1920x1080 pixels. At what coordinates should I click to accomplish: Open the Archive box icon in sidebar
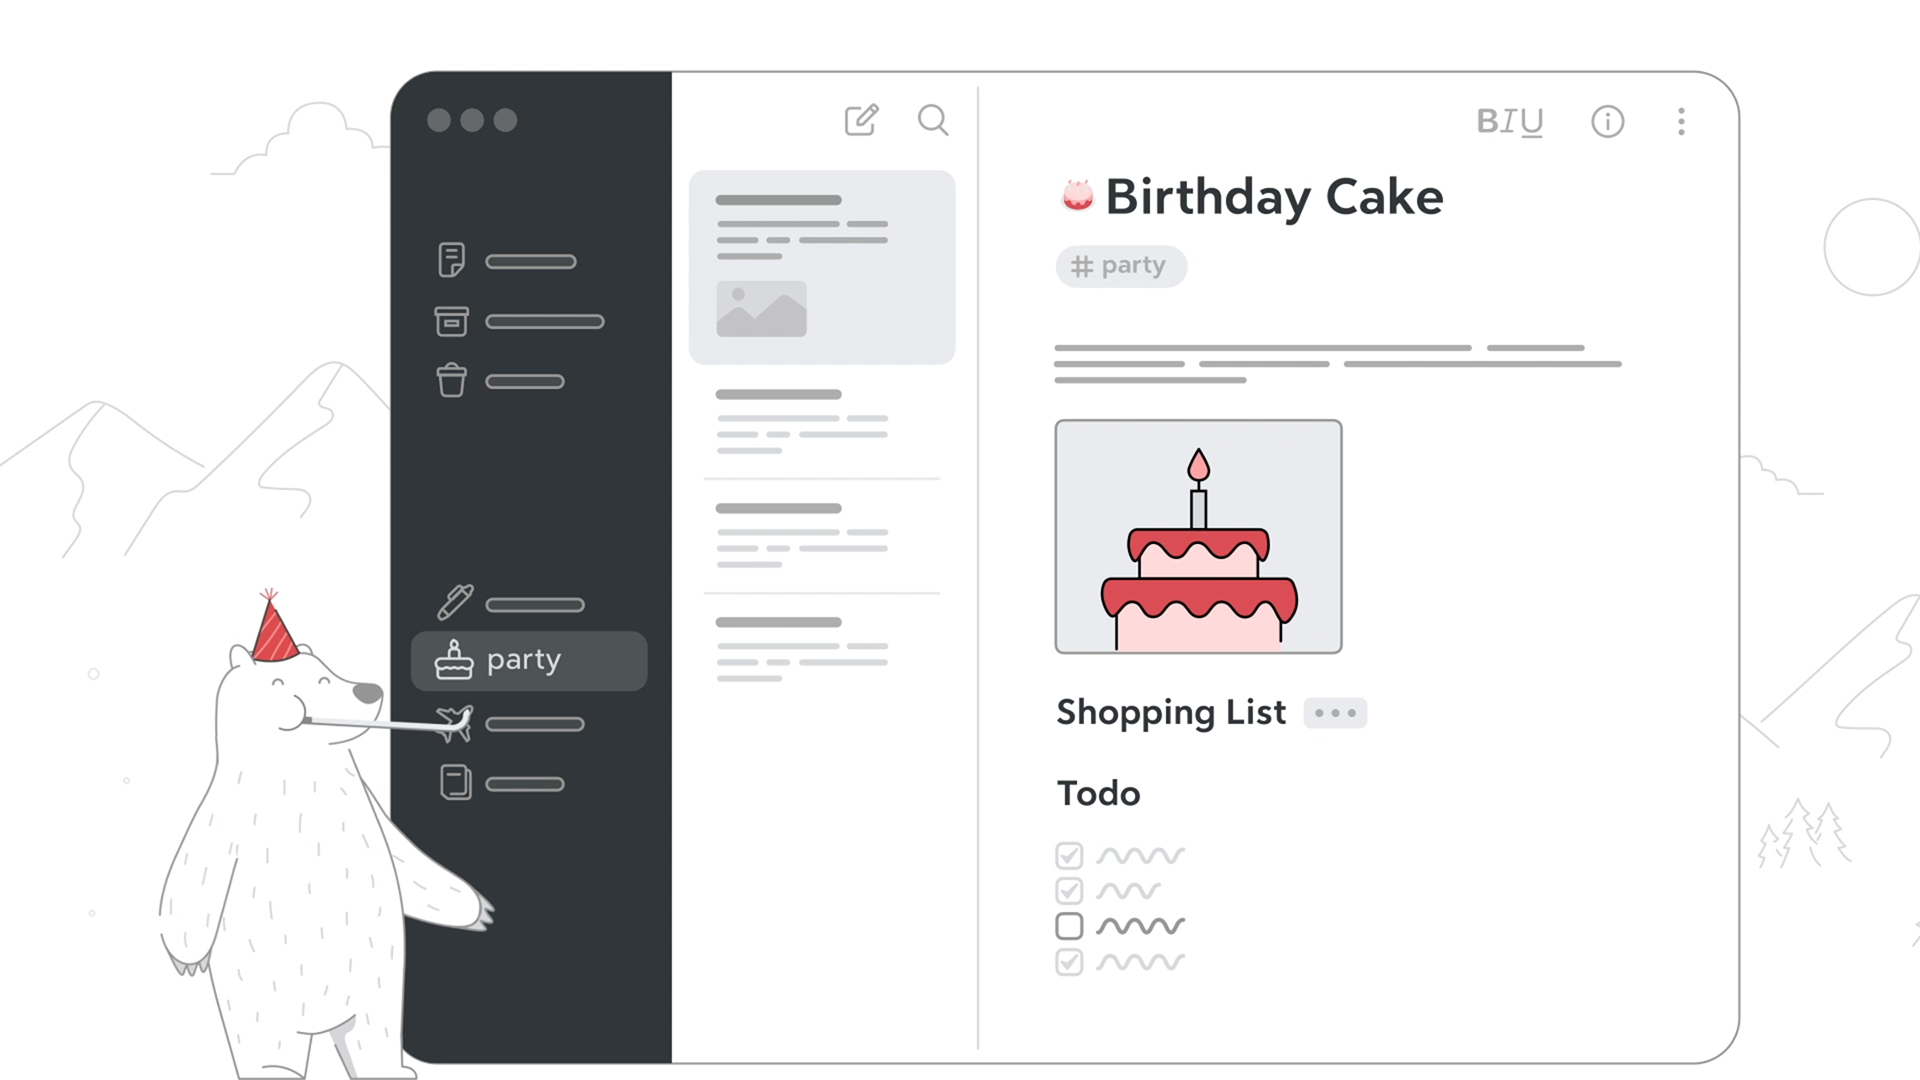[x=452, y=321]
